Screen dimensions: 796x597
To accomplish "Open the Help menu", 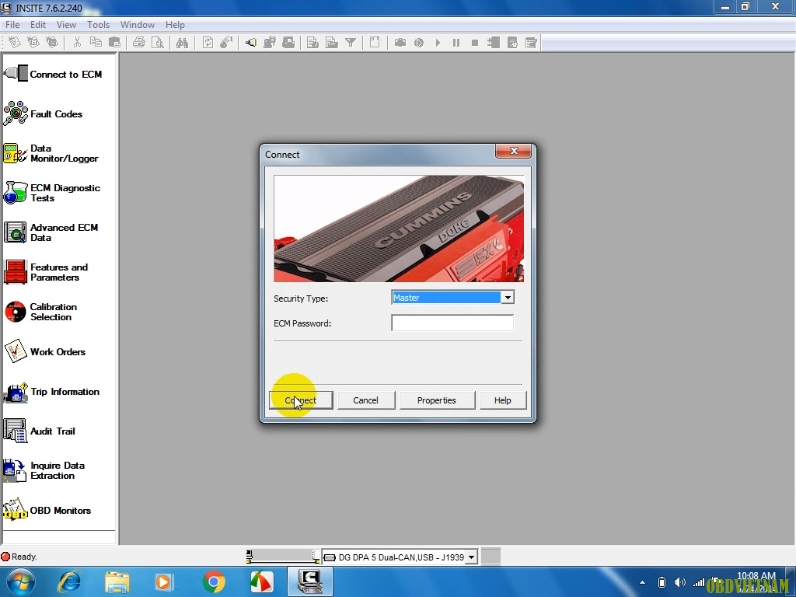I will tap(175, 24).
